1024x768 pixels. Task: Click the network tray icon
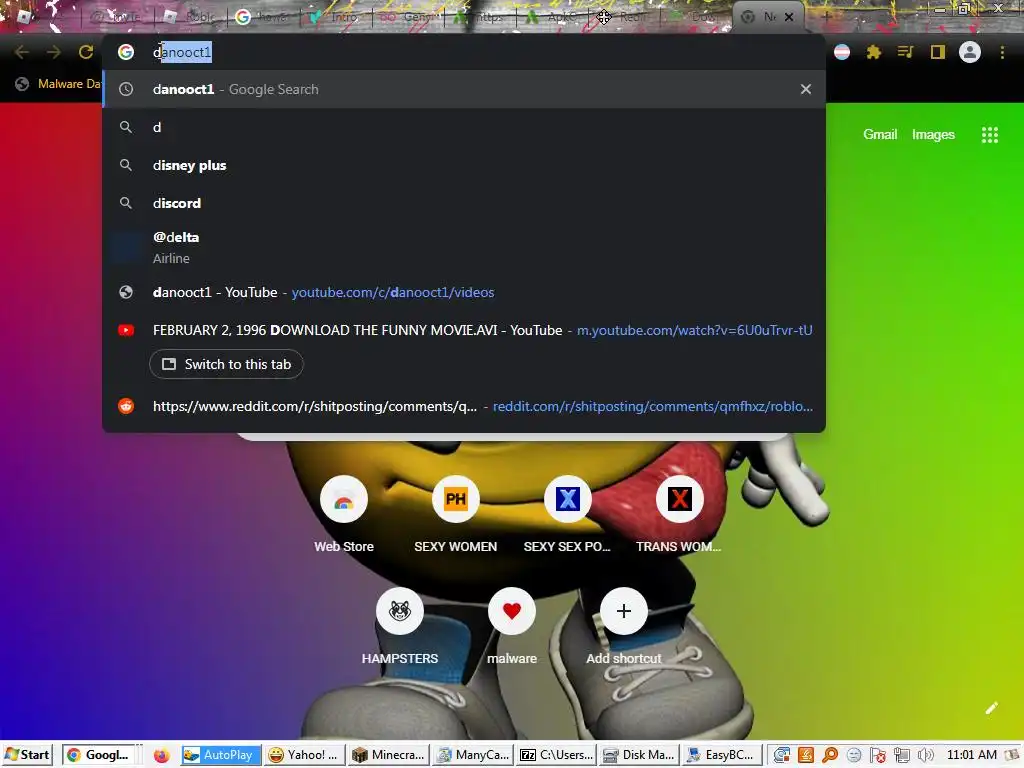(901, 756)
